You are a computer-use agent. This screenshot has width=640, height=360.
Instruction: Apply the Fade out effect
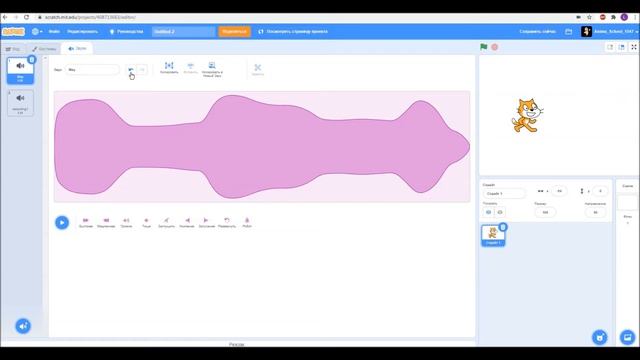(x=207, y=222)
